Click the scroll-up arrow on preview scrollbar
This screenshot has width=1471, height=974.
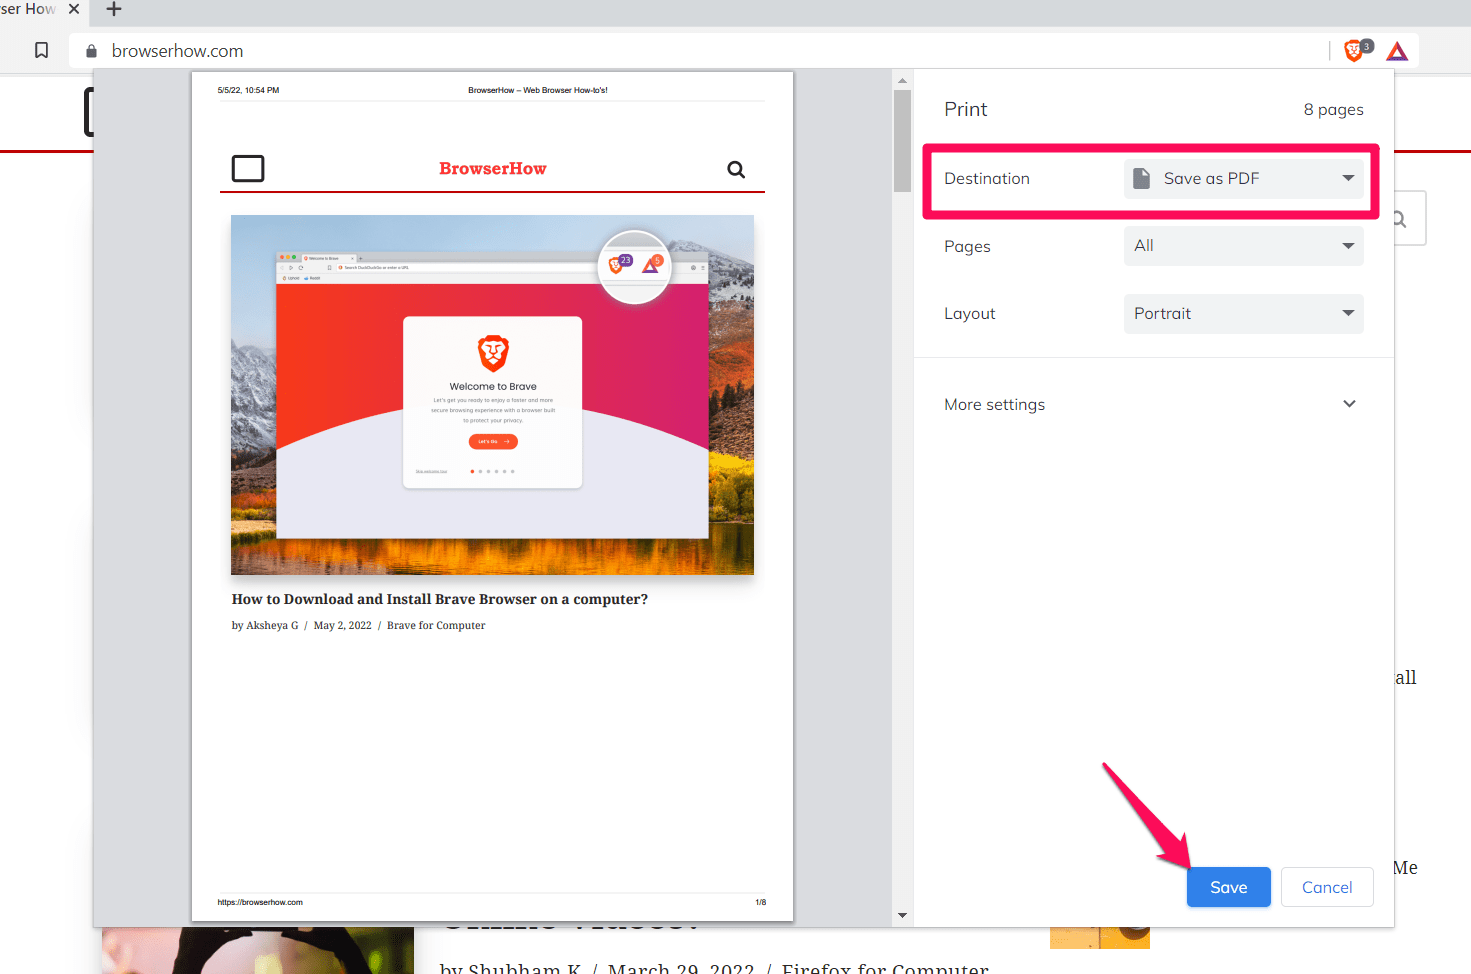(902, 80)
